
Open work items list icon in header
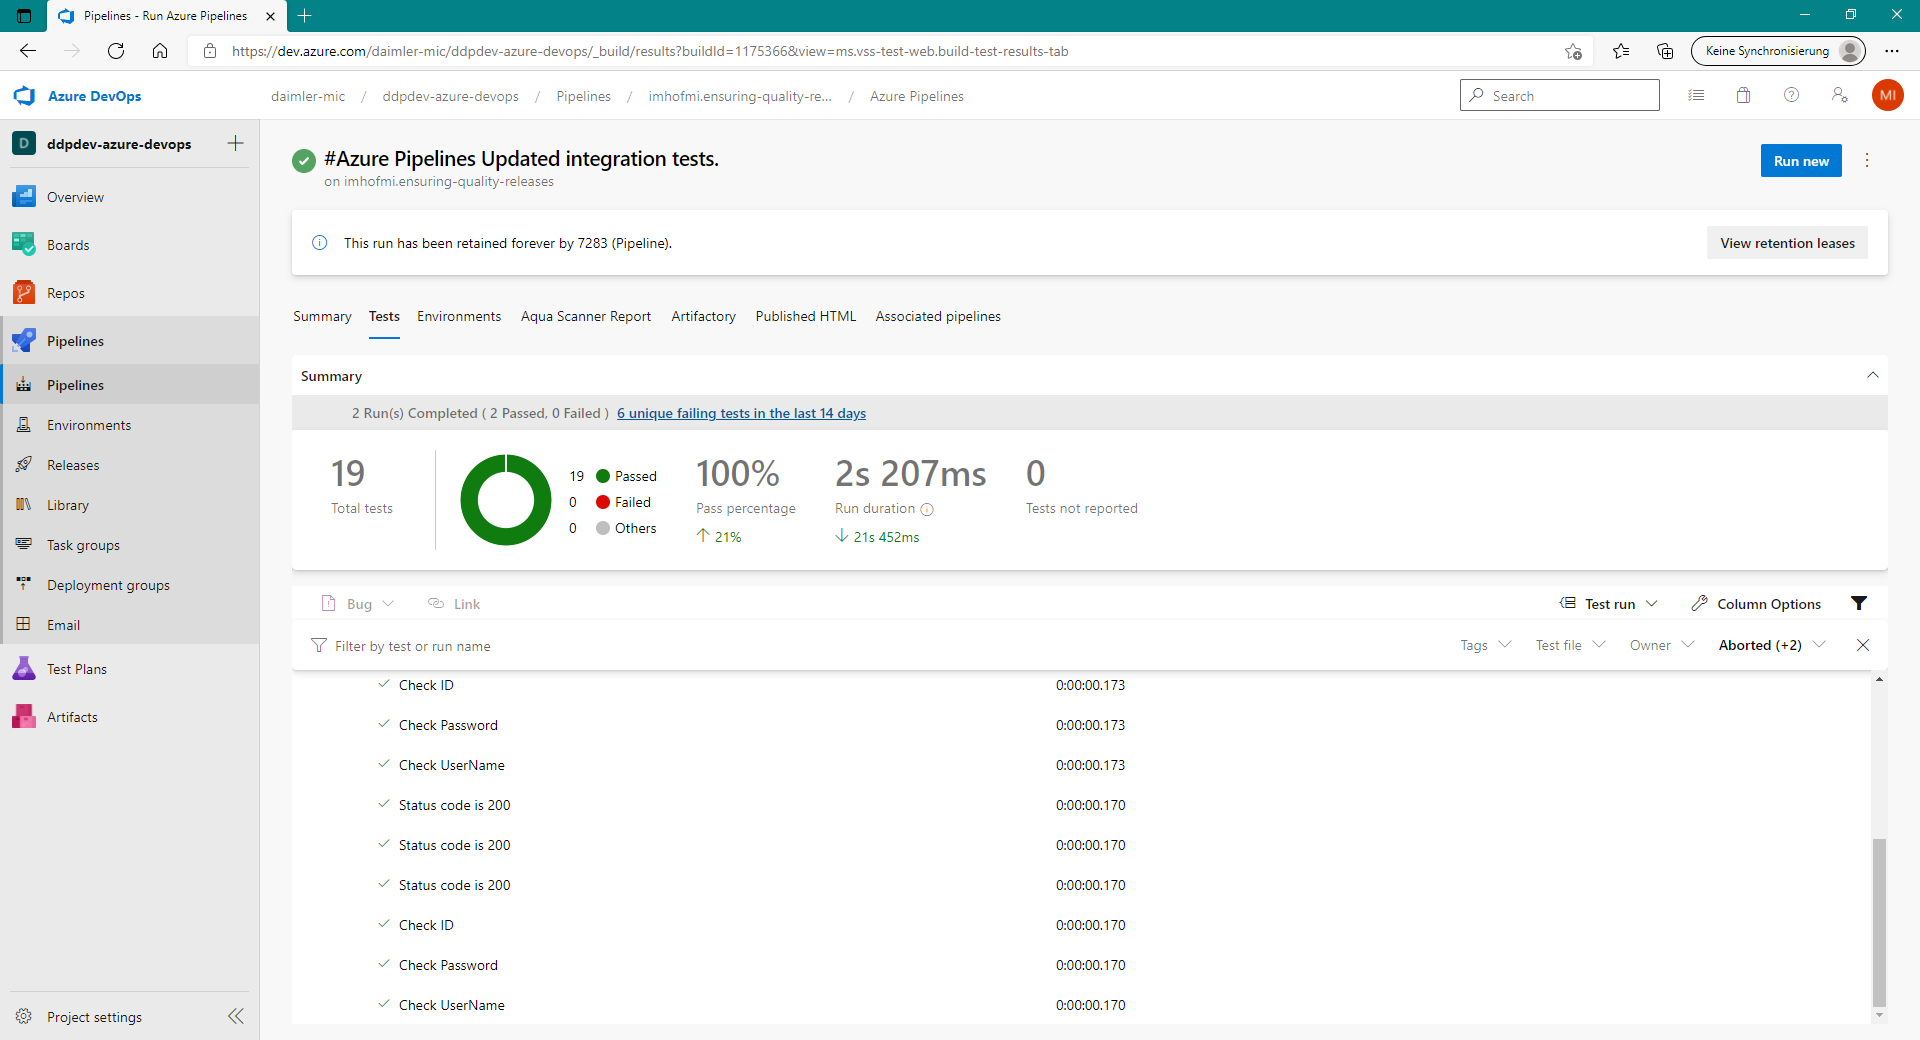pos(1696,95)
